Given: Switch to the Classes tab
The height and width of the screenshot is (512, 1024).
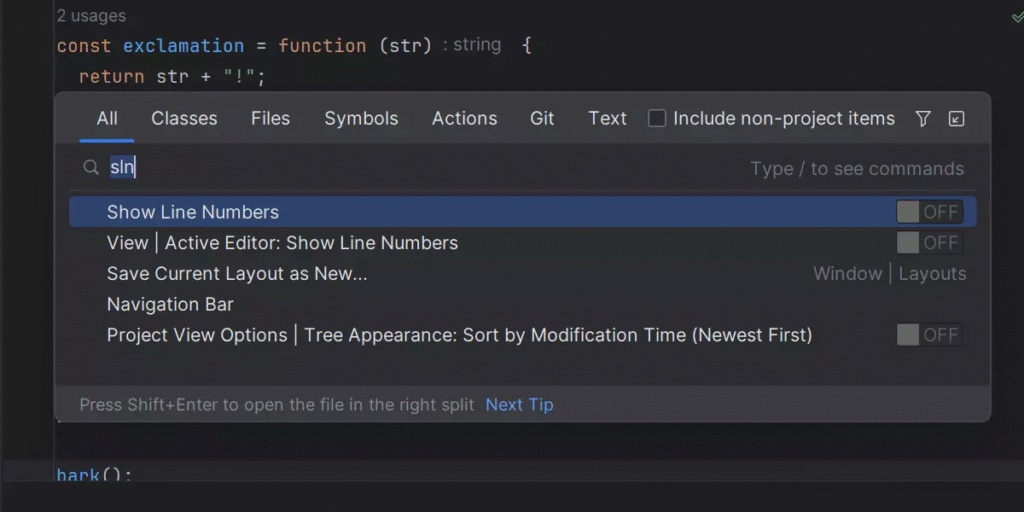Looking at the screenshot, I should (x=184, y=119).
